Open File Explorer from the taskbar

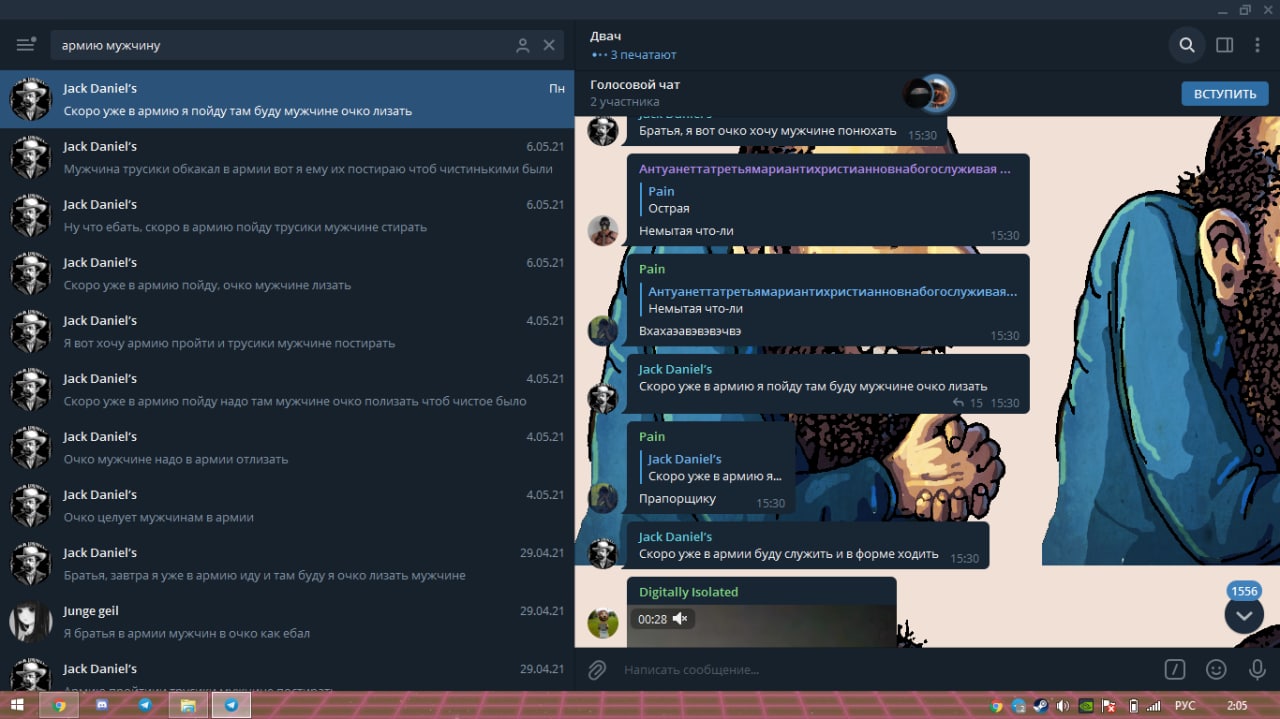[187, 705]
